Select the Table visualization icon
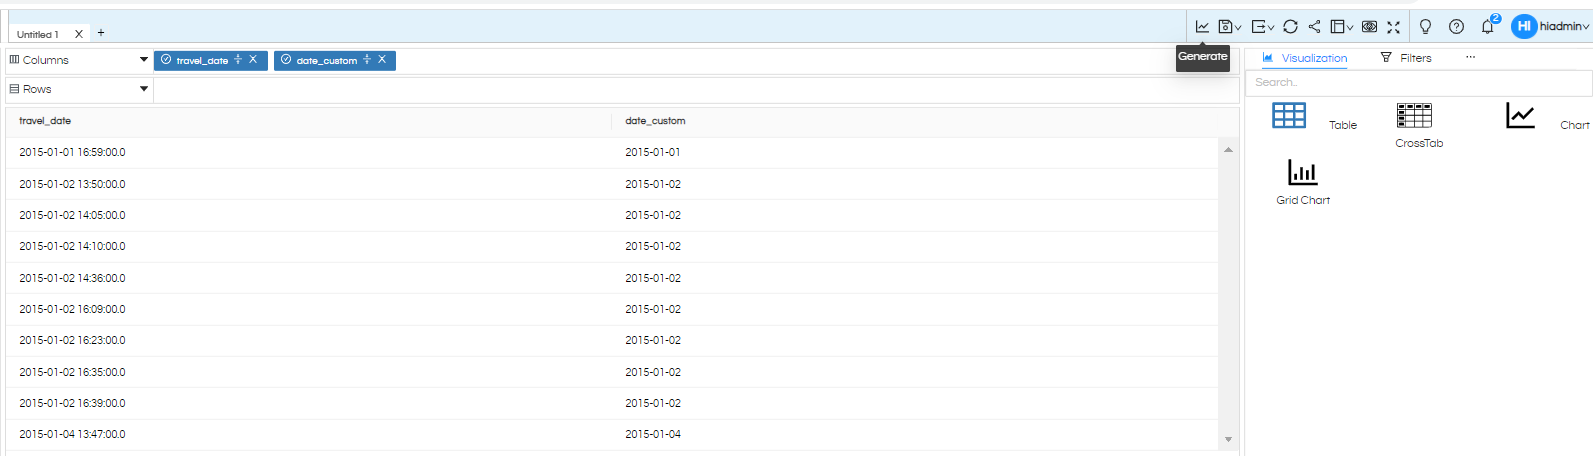 pyautogui.click(x=1289, y=116)
